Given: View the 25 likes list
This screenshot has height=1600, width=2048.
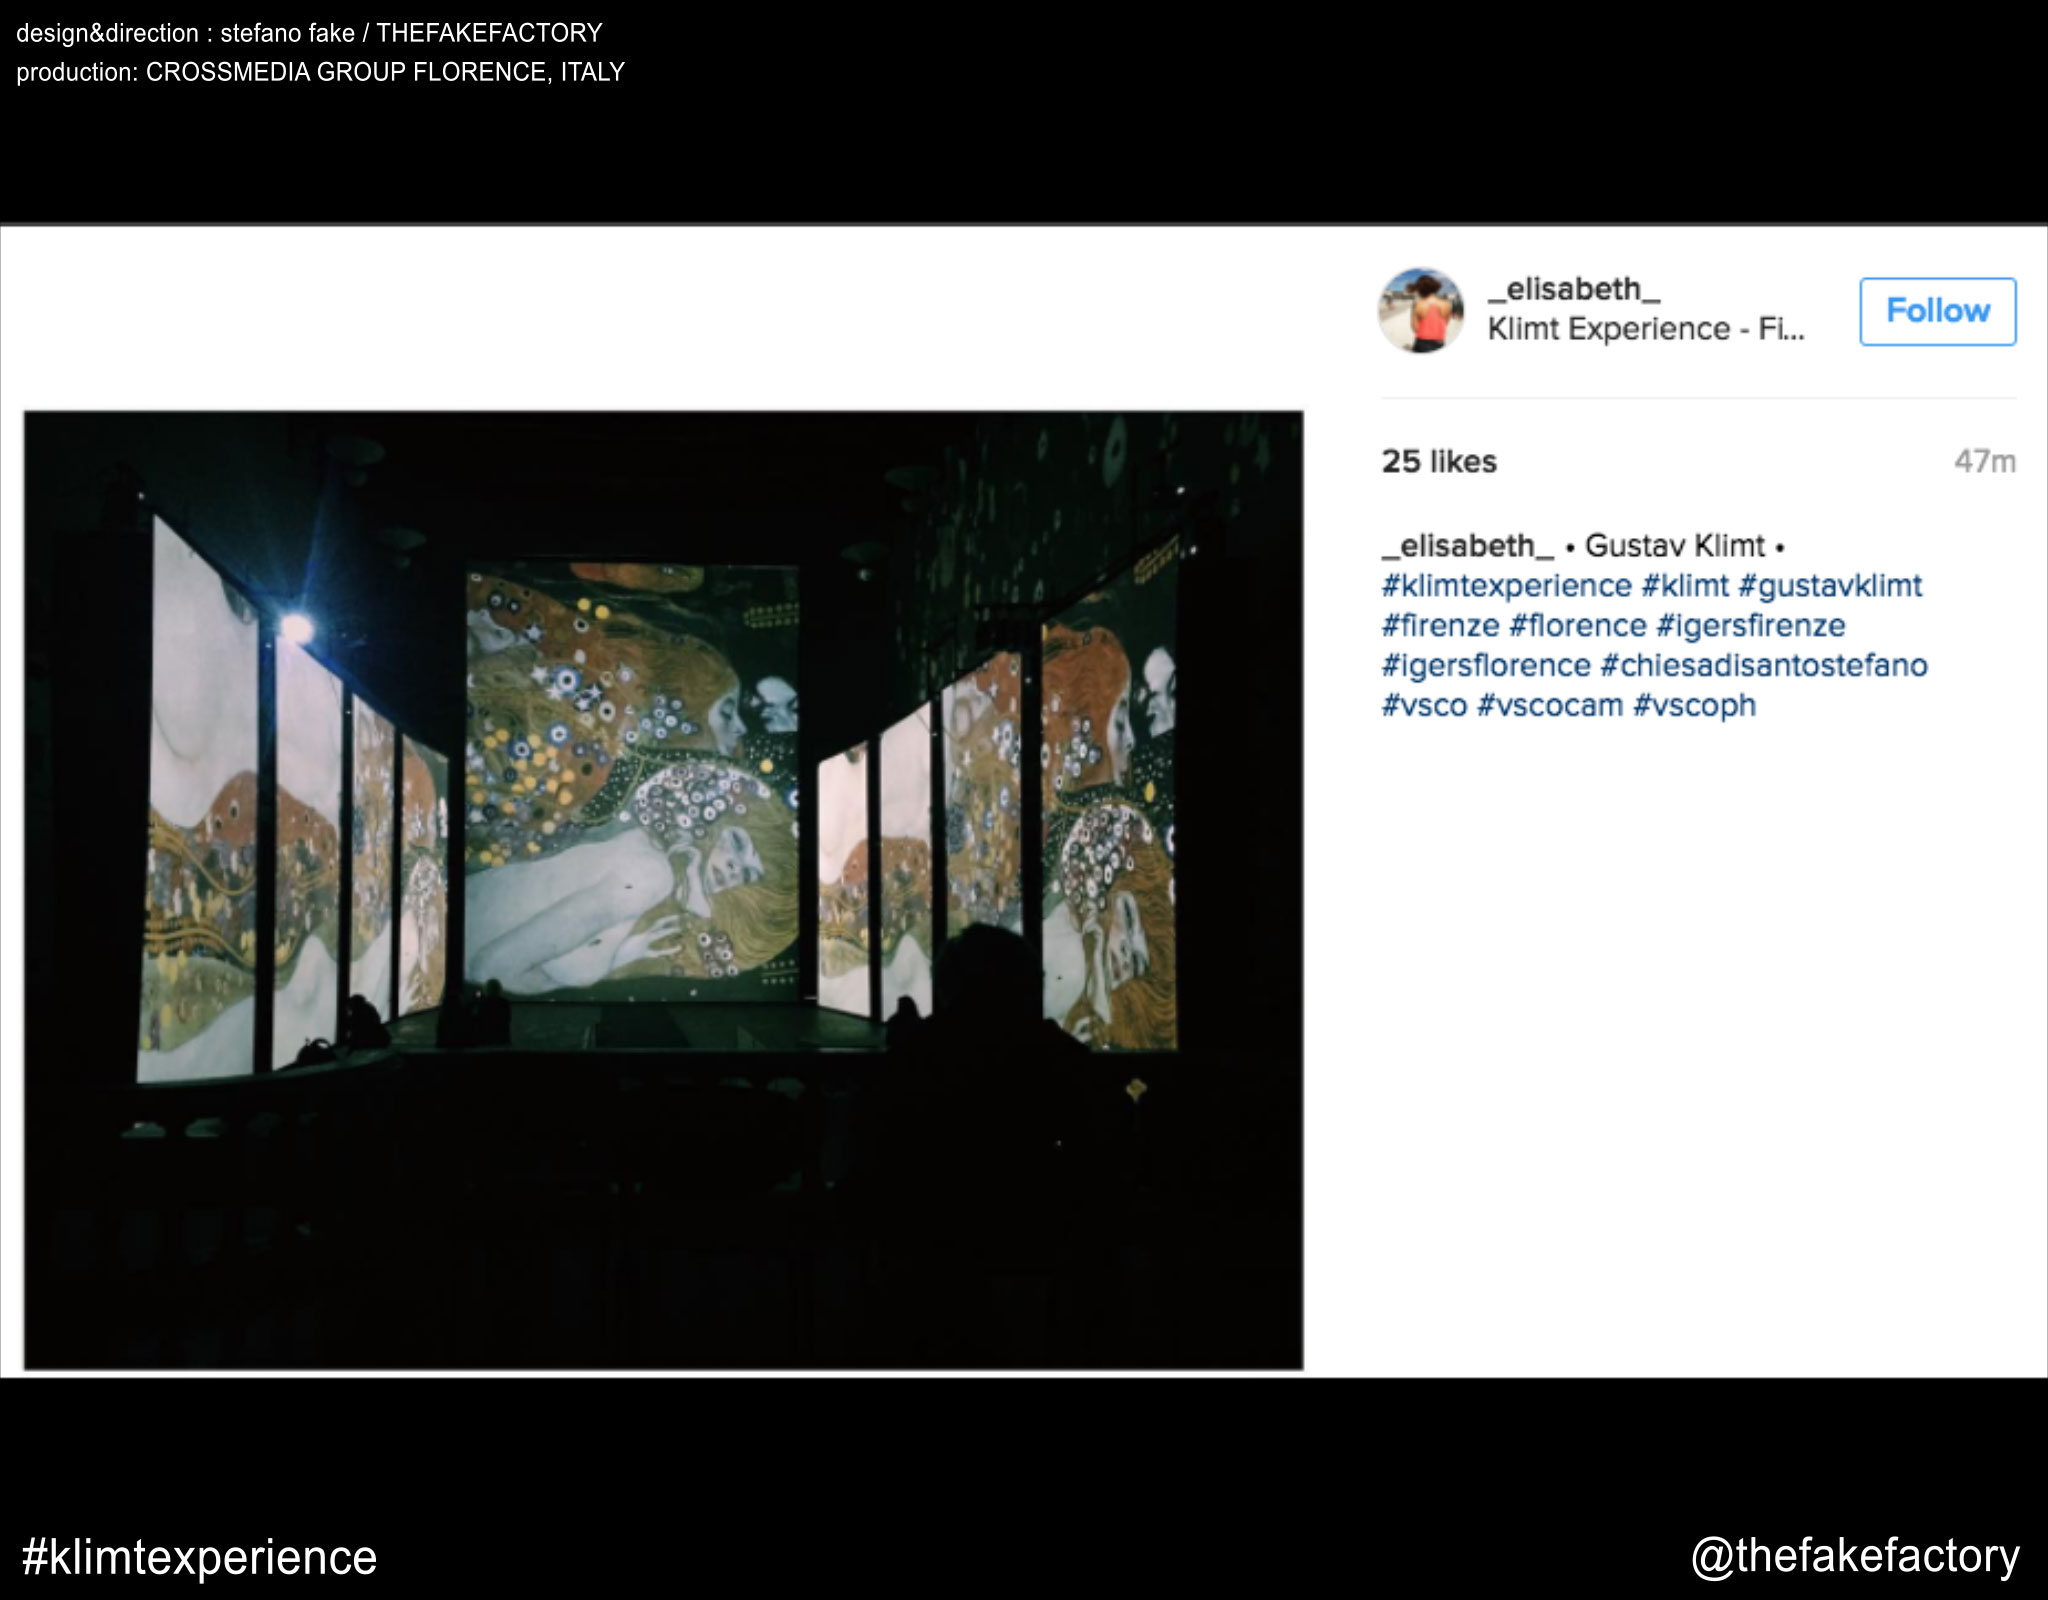Looking at the screenshot, I should point(1439,461).
